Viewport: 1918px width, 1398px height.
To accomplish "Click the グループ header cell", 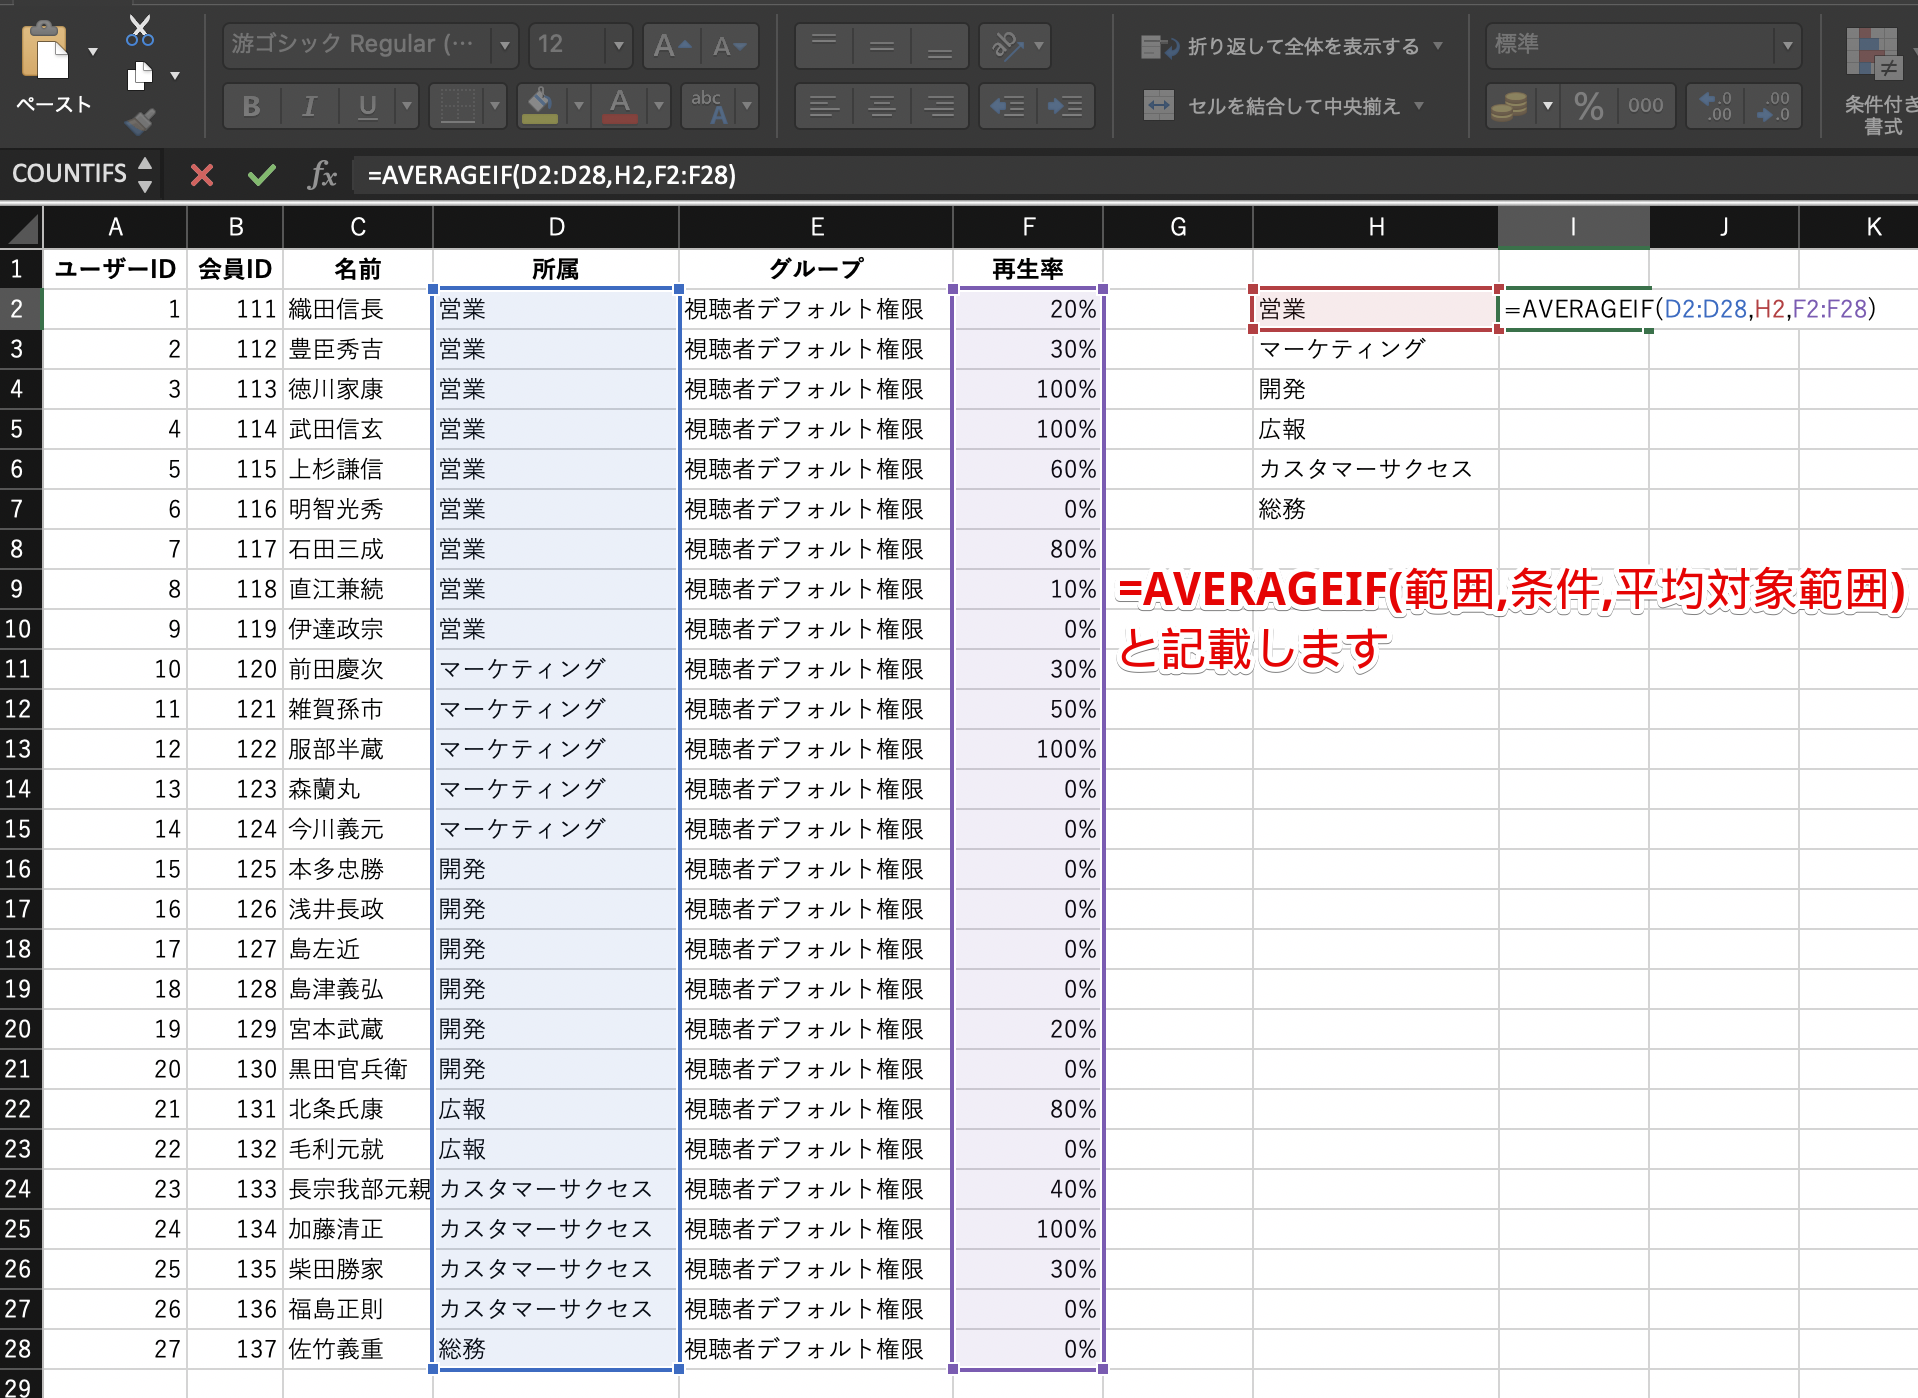I will 816,269.
